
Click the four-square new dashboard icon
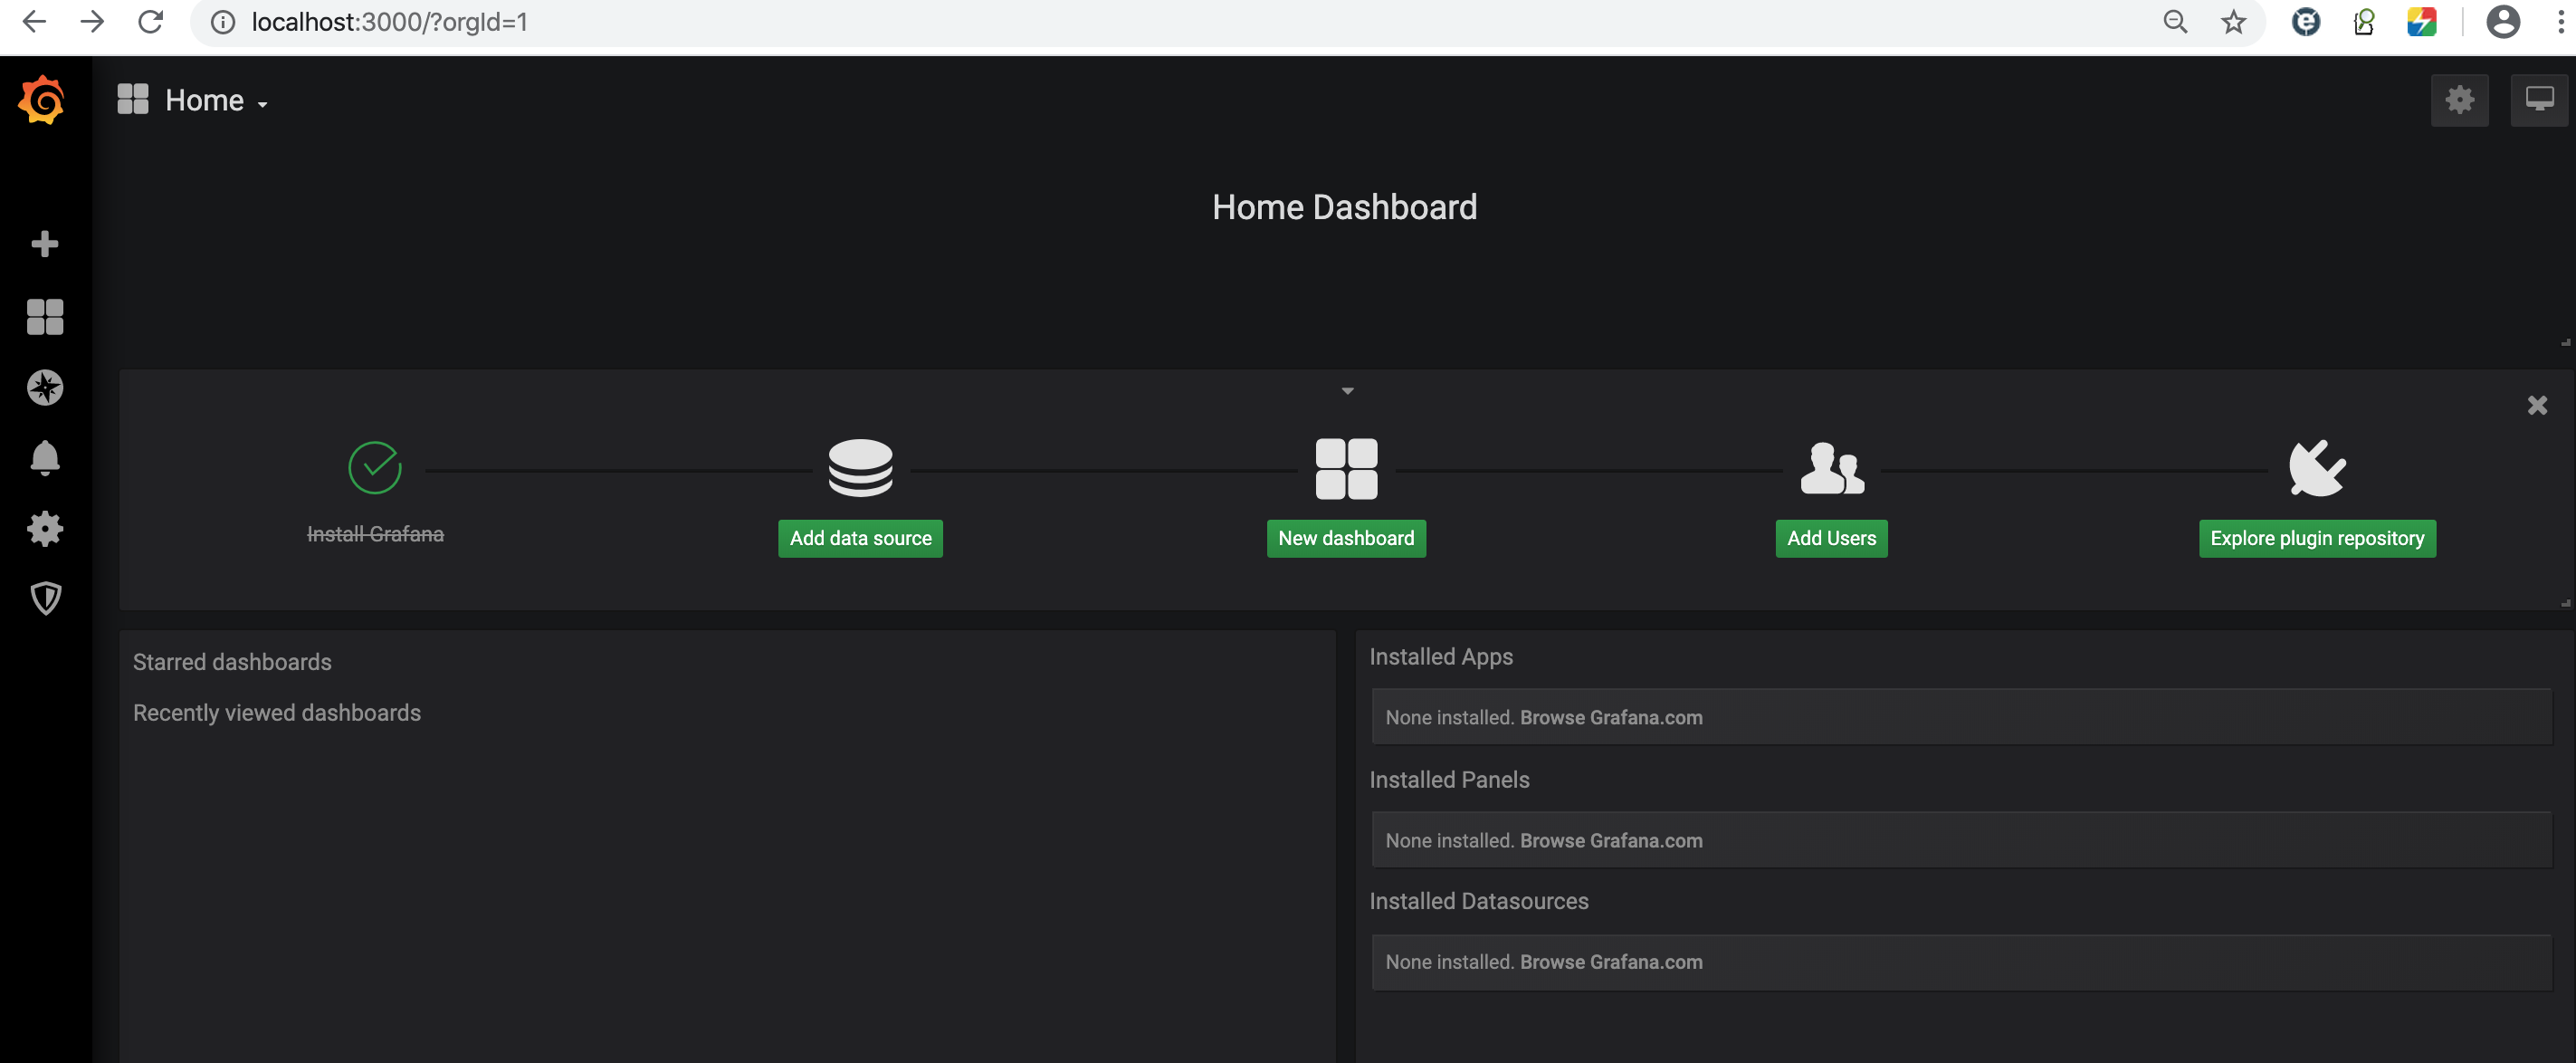(x=1346, y=468)
